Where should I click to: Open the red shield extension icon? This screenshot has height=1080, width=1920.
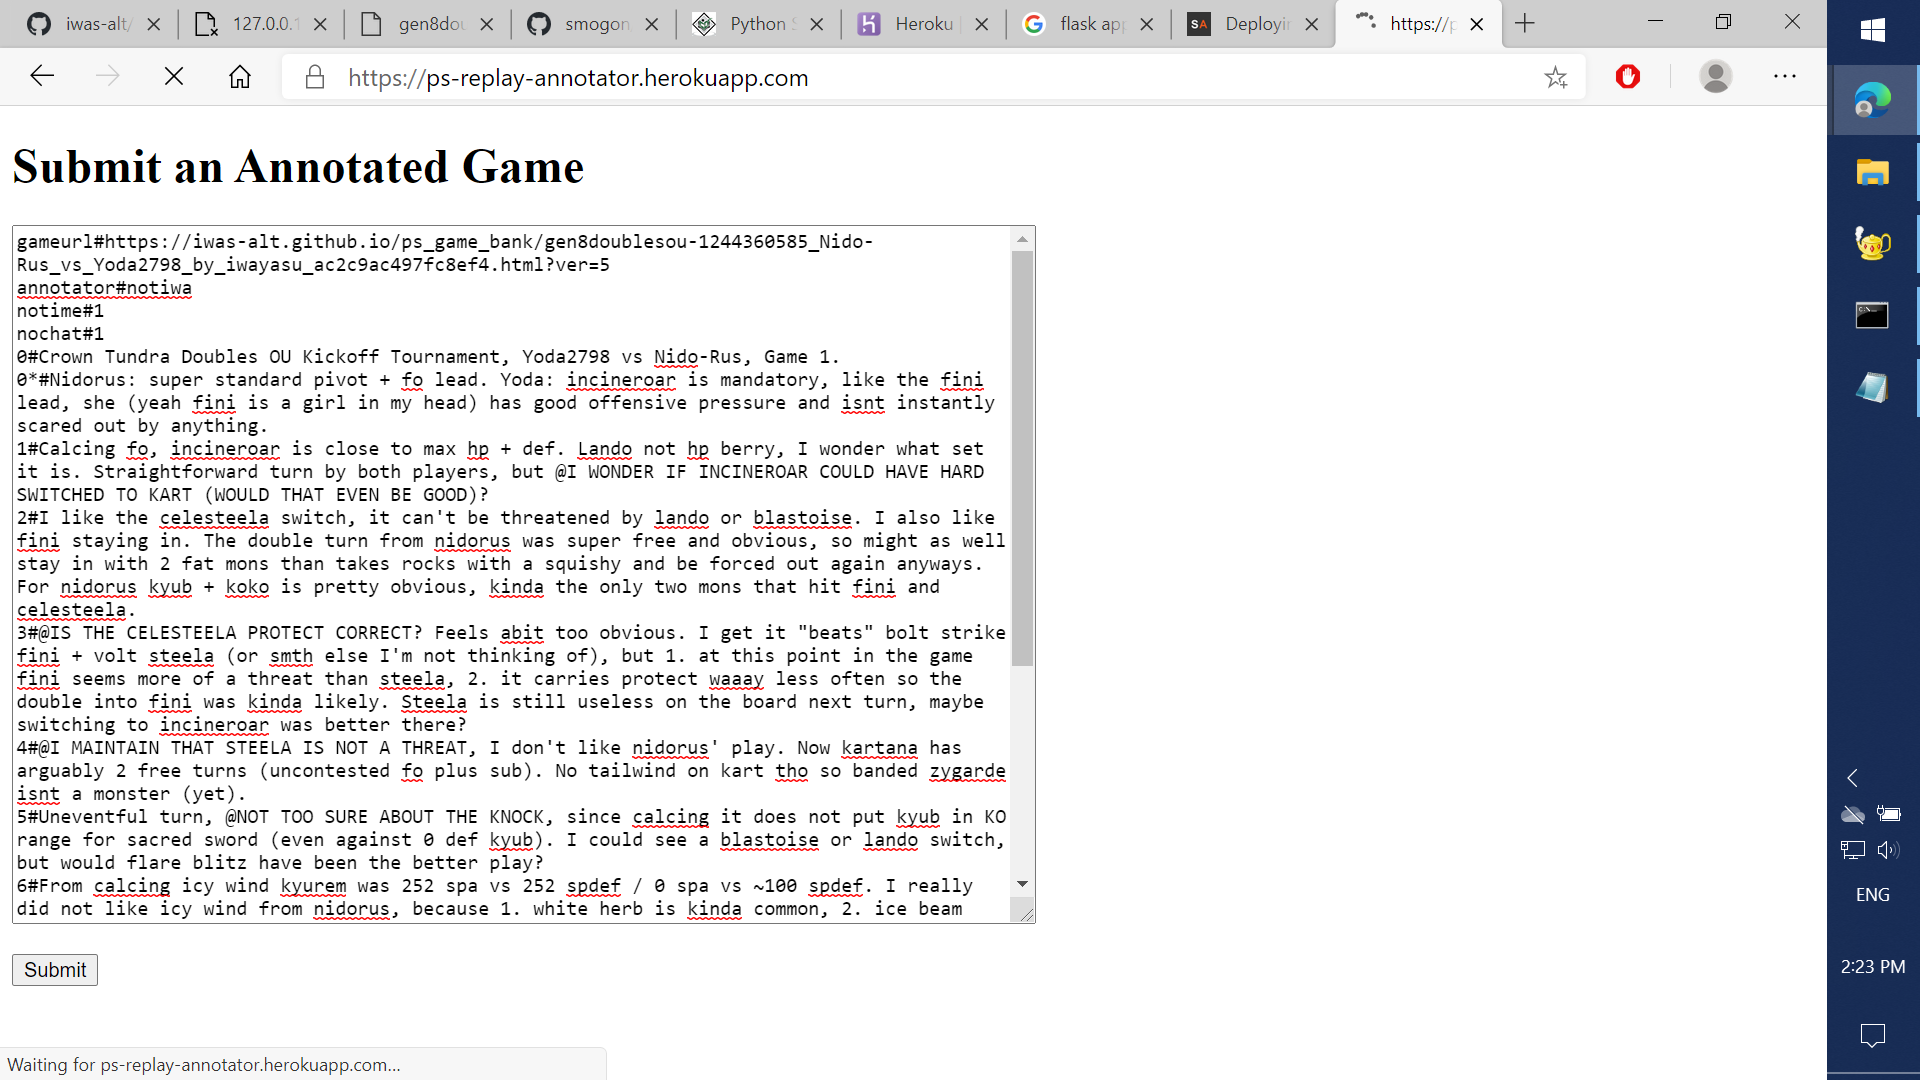tap(1628, 77)
